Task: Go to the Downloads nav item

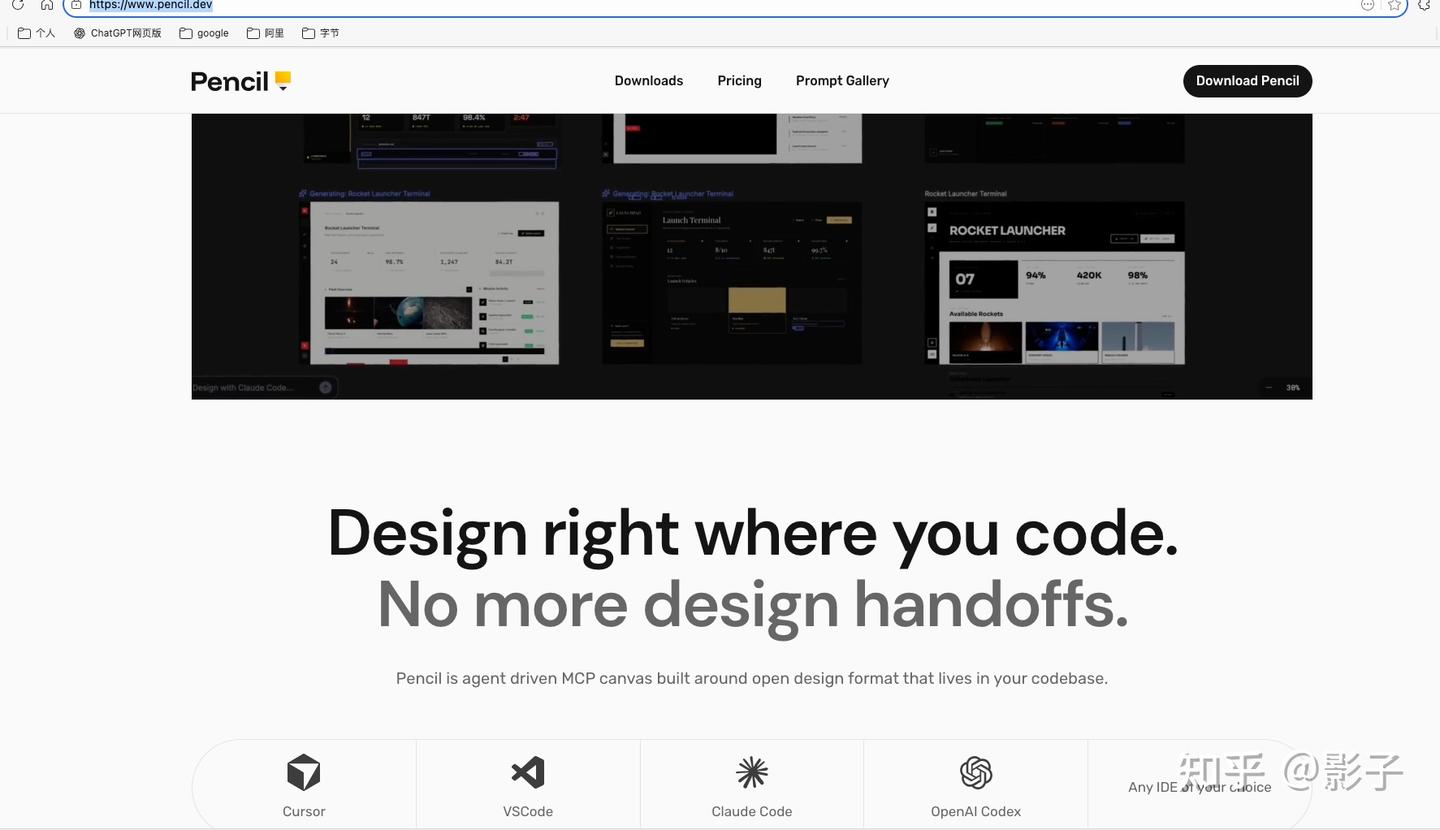Action: [x=649, y=81]
